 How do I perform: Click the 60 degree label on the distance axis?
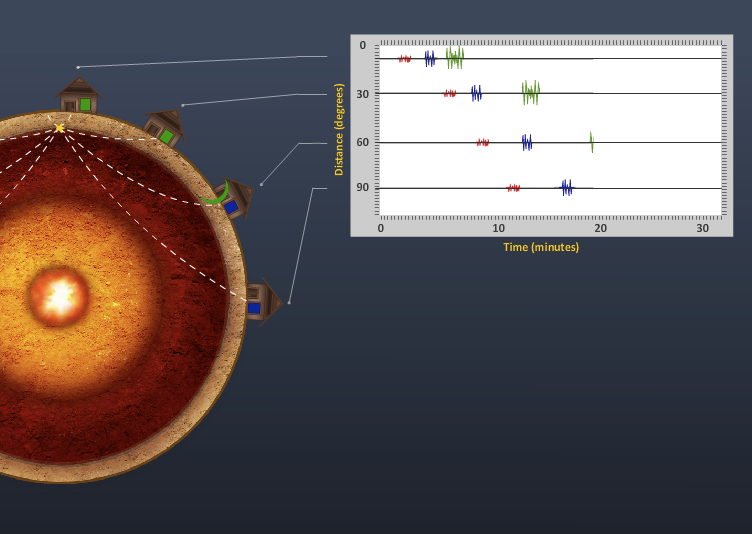(x=363, y=143)
